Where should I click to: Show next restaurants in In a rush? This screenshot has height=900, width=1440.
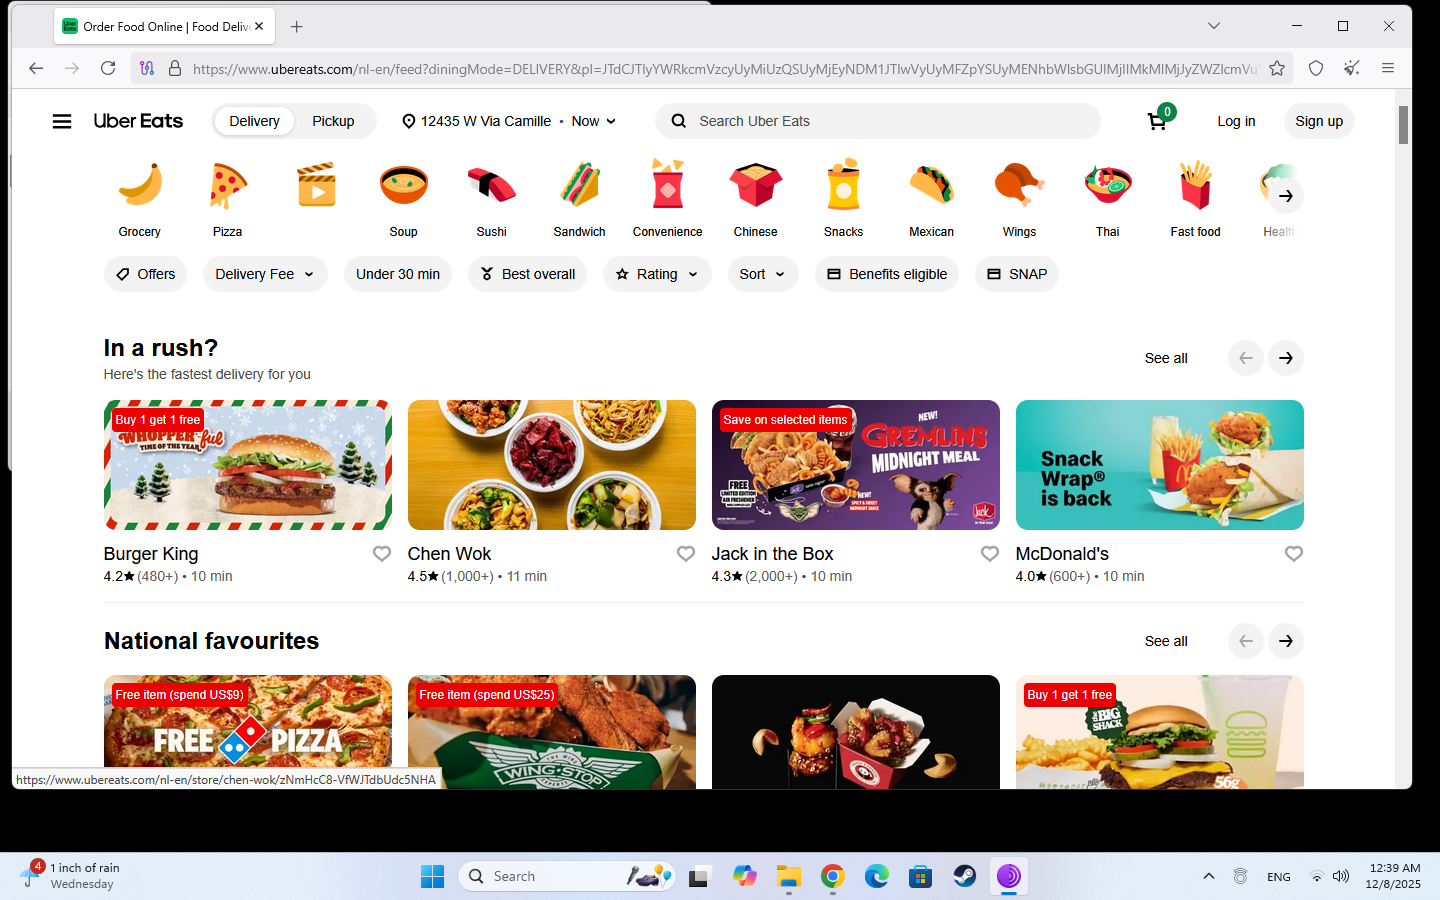(1285, 358)
